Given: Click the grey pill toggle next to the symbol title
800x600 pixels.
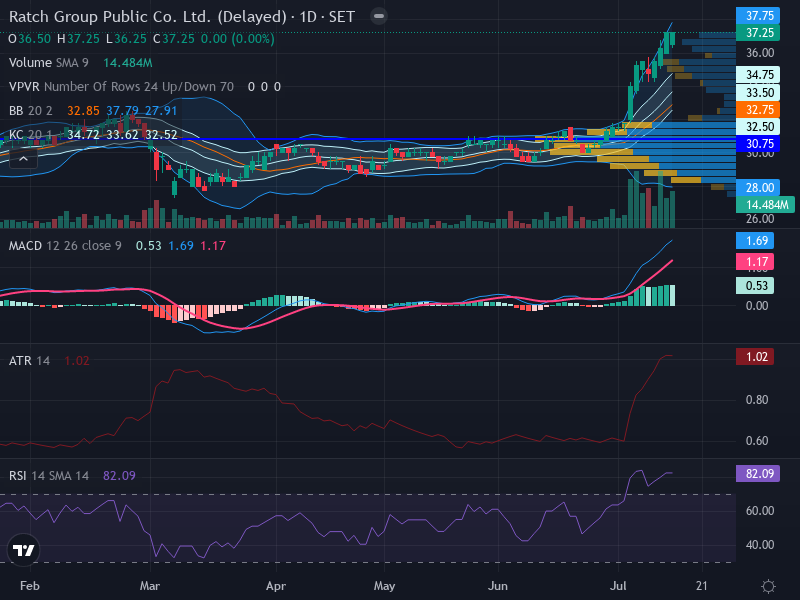Looking at the screenshot, I should point(379,16).
